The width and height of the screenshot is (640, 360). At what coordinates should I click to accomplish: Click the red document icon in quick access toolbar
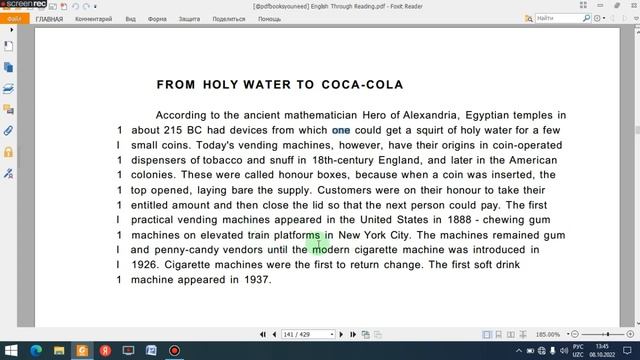point(64,6)
